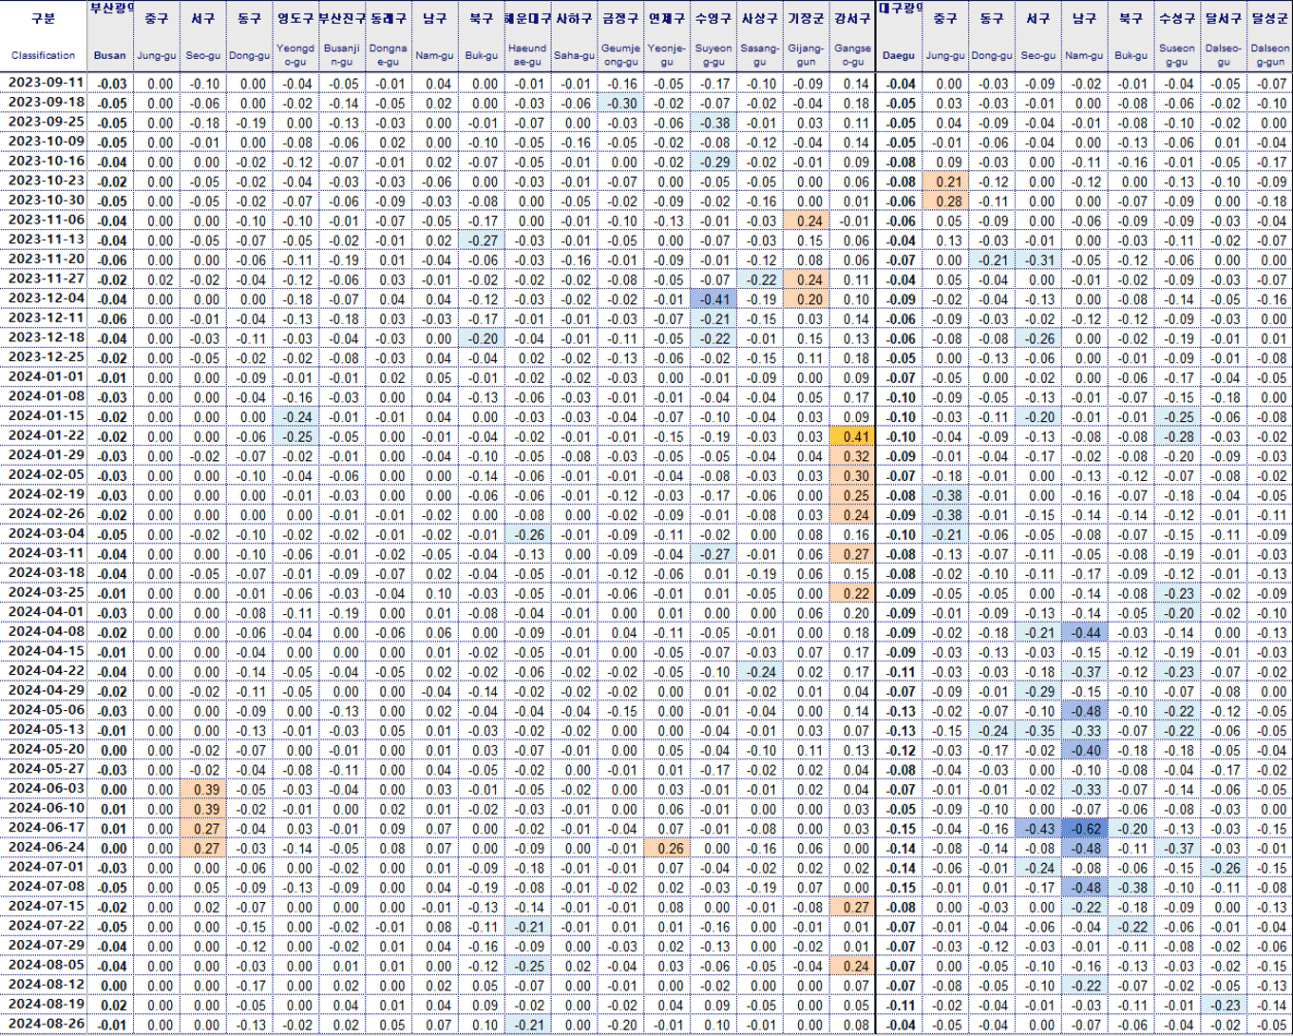Select the 2023-11-27 date cell
1293x1036 pixels.
point(44,280)
